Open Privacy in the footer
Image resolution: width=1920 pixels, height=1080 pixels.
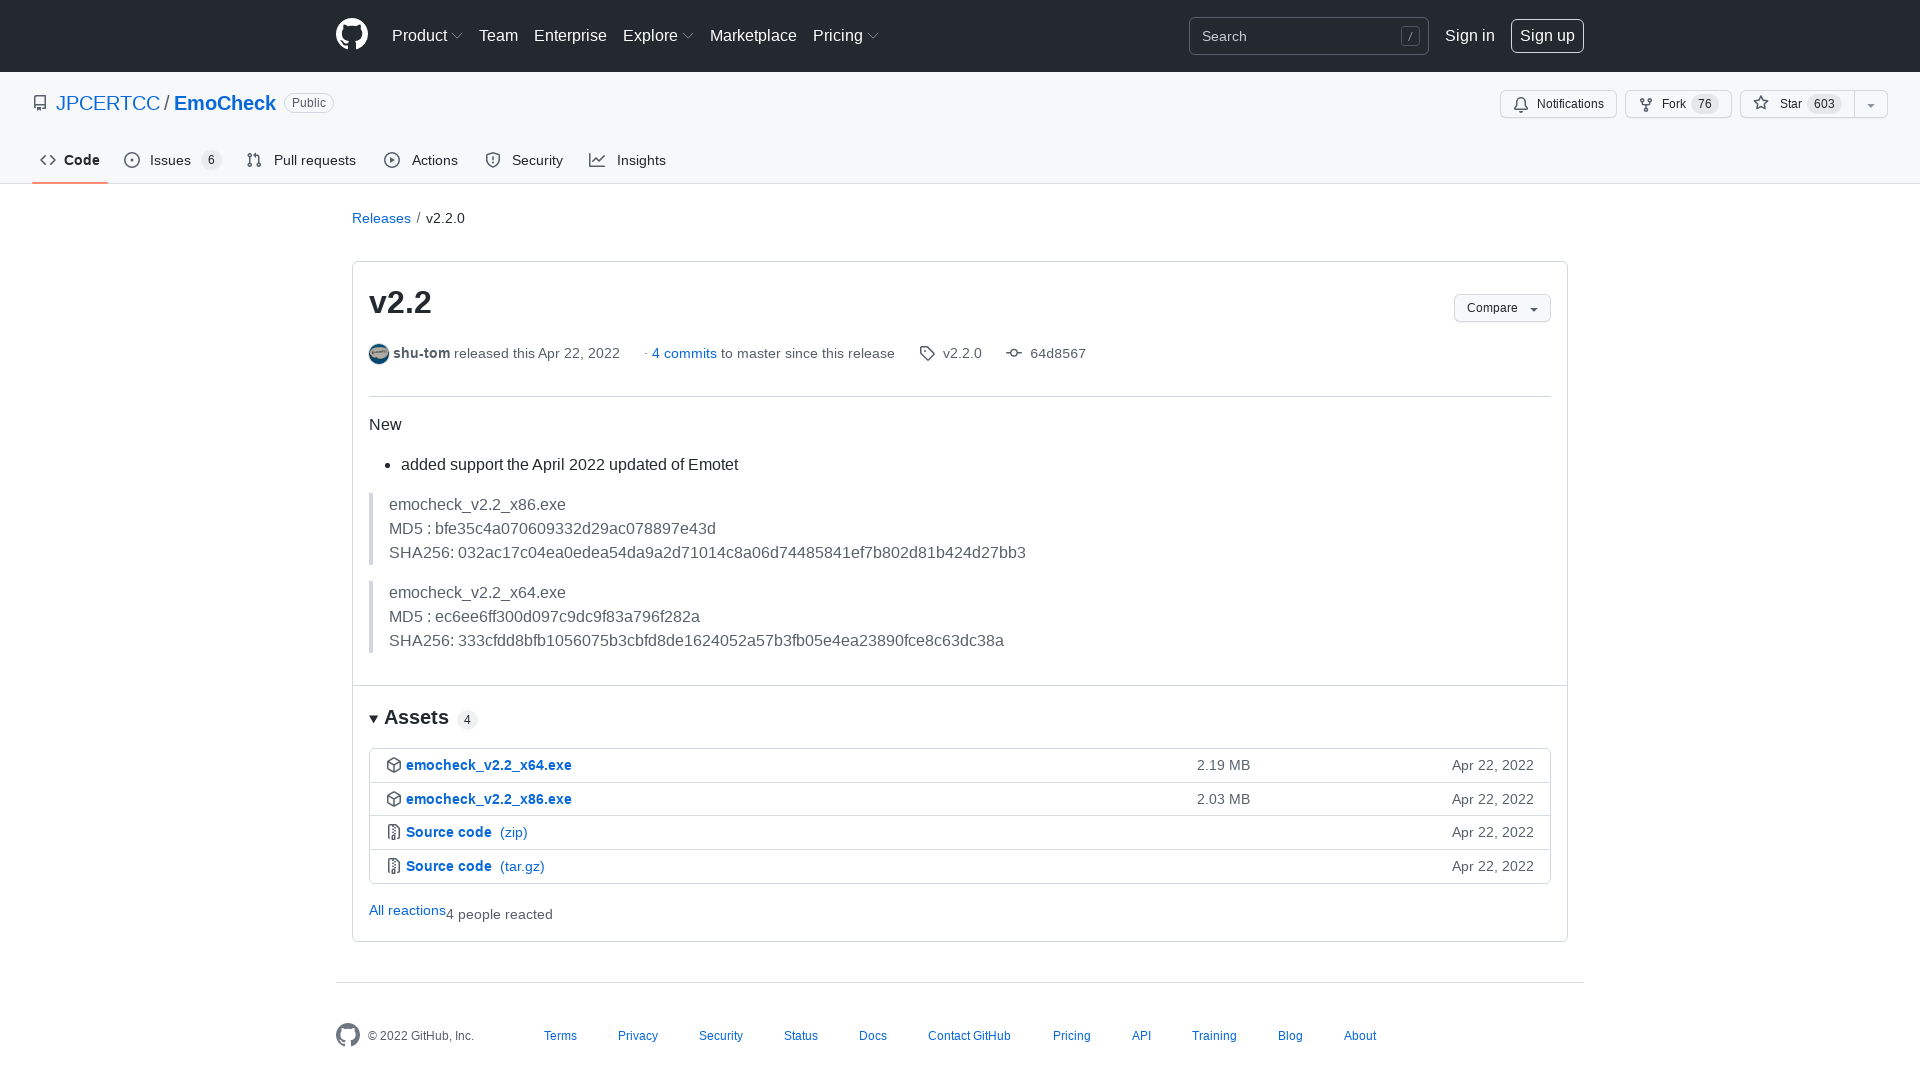[x=638, y=1036]
